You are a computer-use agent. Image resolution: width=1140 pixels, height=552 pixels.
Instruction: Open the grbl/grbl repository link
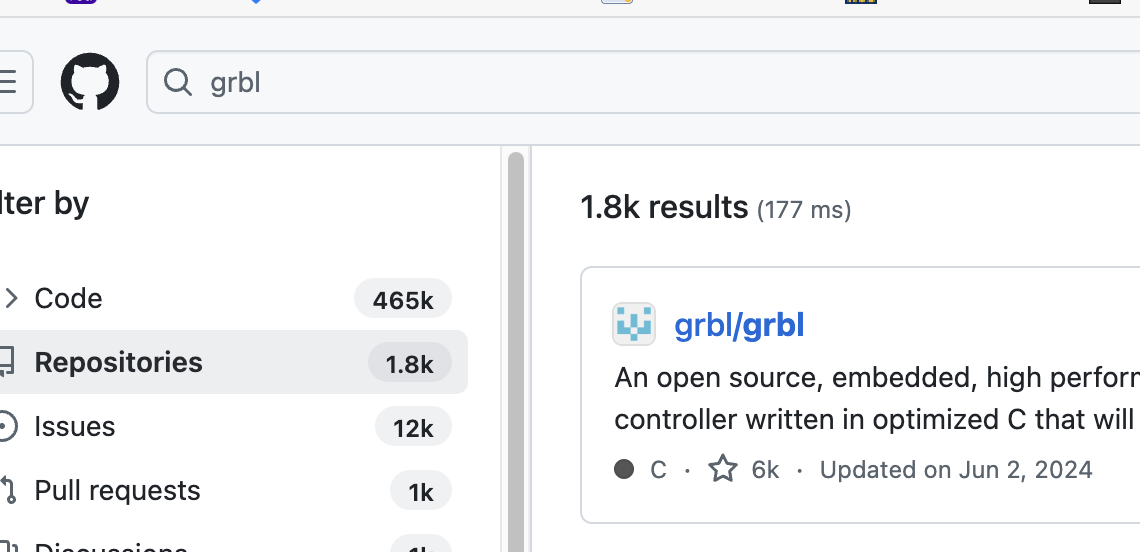click(x=739, y=325)
